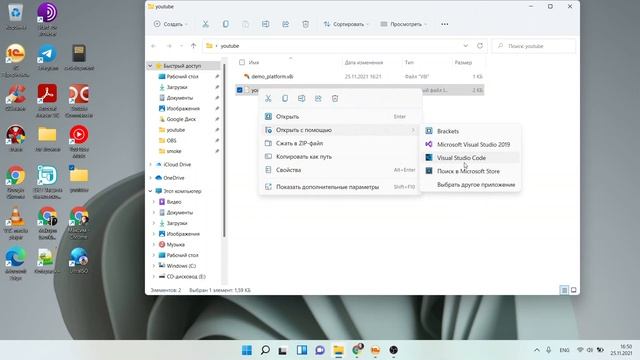The image size is (640, 360).
Task: Click the Rename icon in context menu
Action: click(302, 98)
